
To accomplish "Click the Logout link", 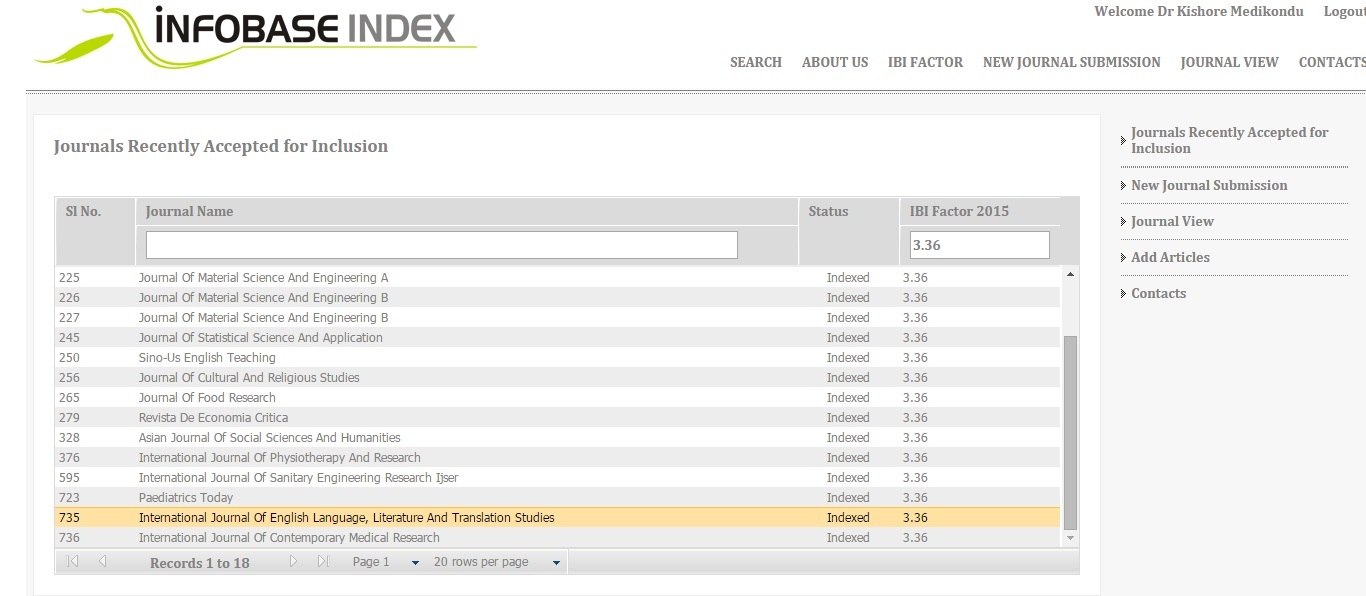I will click(1344, 11).
